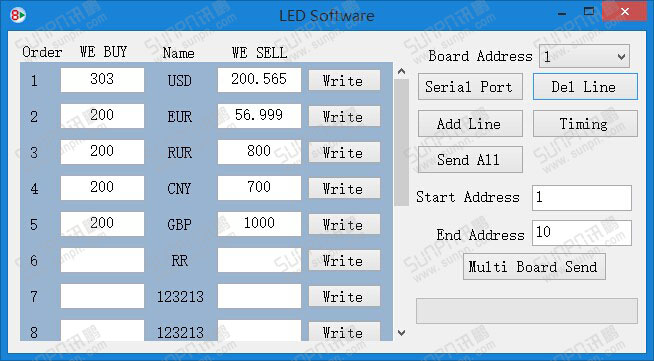Open the Board Address dropdown
This screenshot has height=361, width=654.
584,56
